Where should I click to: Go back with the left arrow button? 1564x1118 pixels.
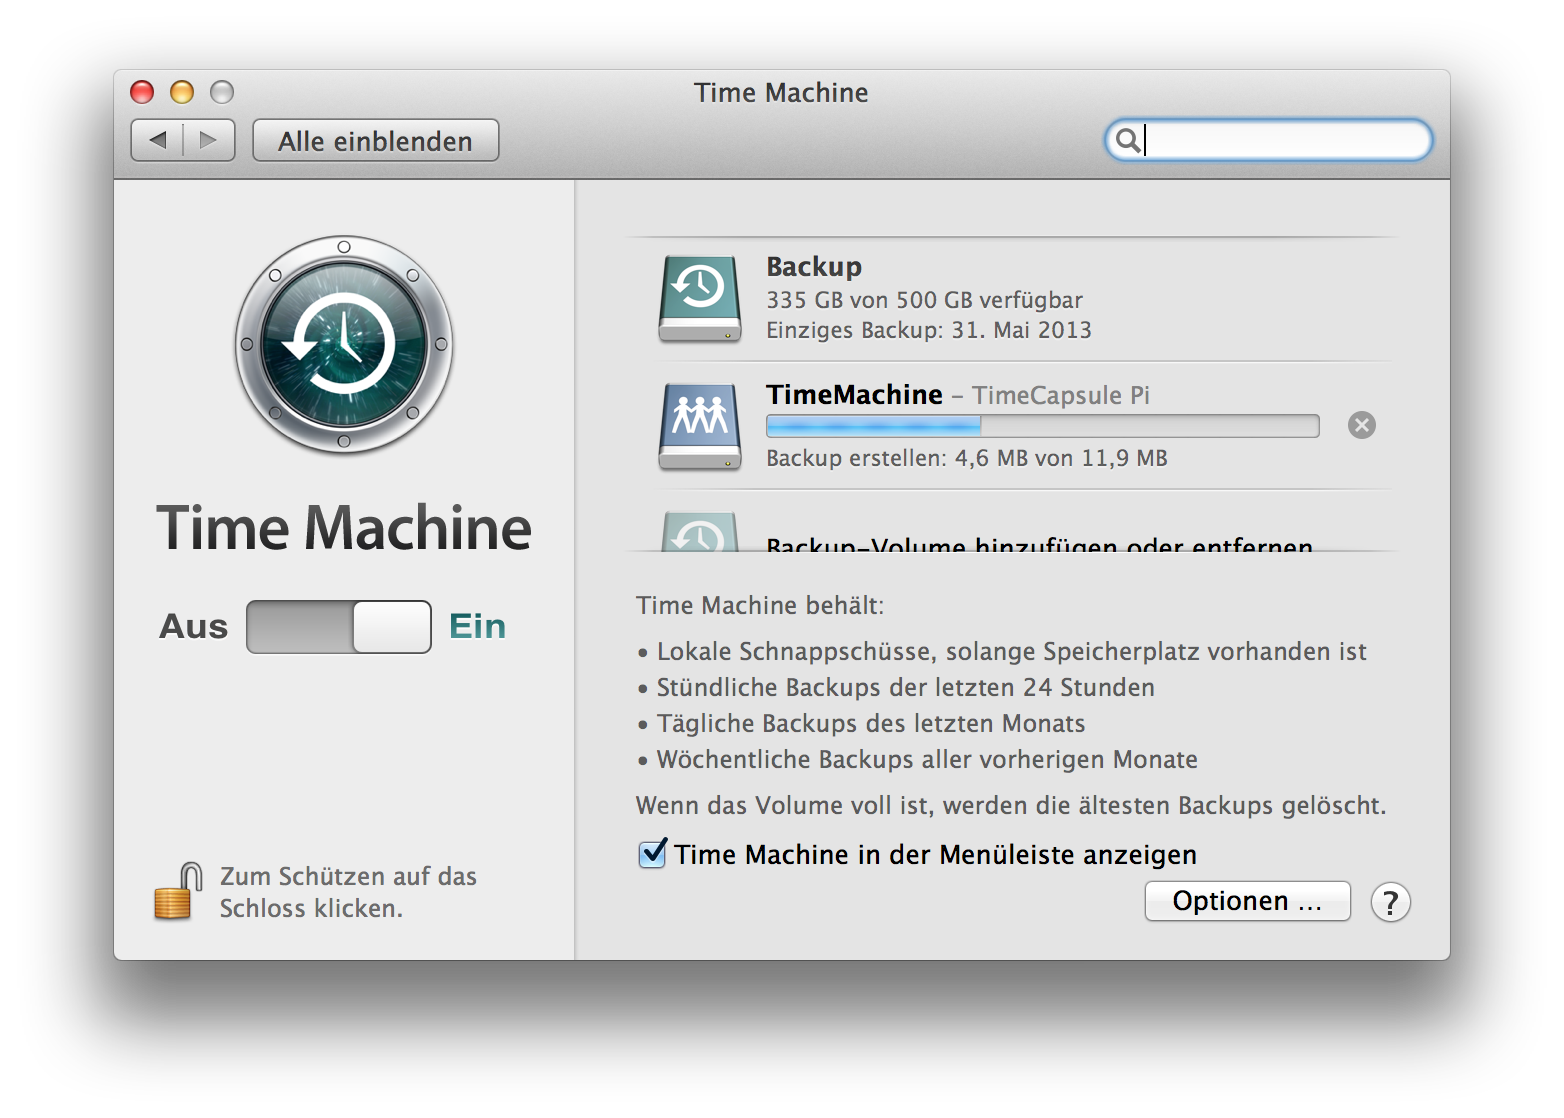(157, 140)
